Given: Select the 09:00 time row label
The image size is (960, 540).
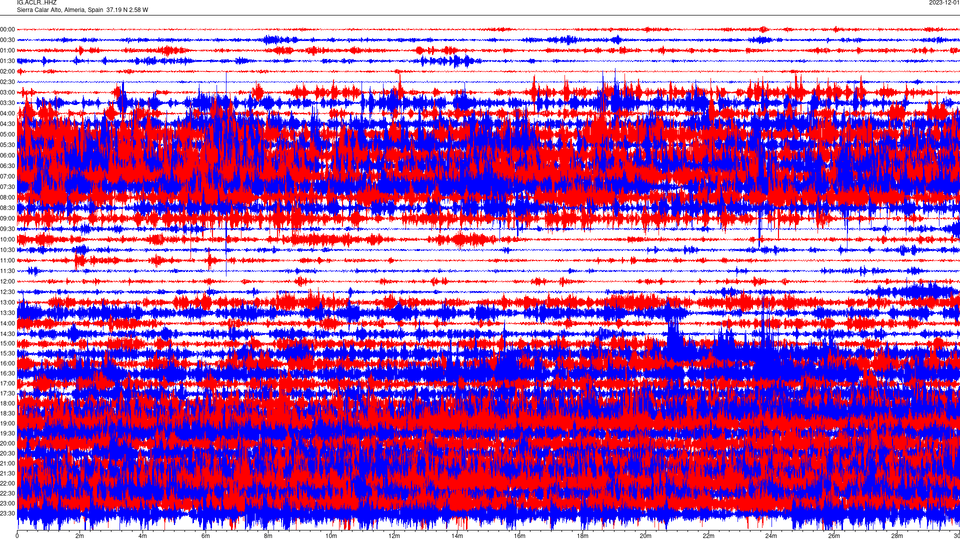Looking at the screenshot, I should pyautogui.click(x=7, y=219).
